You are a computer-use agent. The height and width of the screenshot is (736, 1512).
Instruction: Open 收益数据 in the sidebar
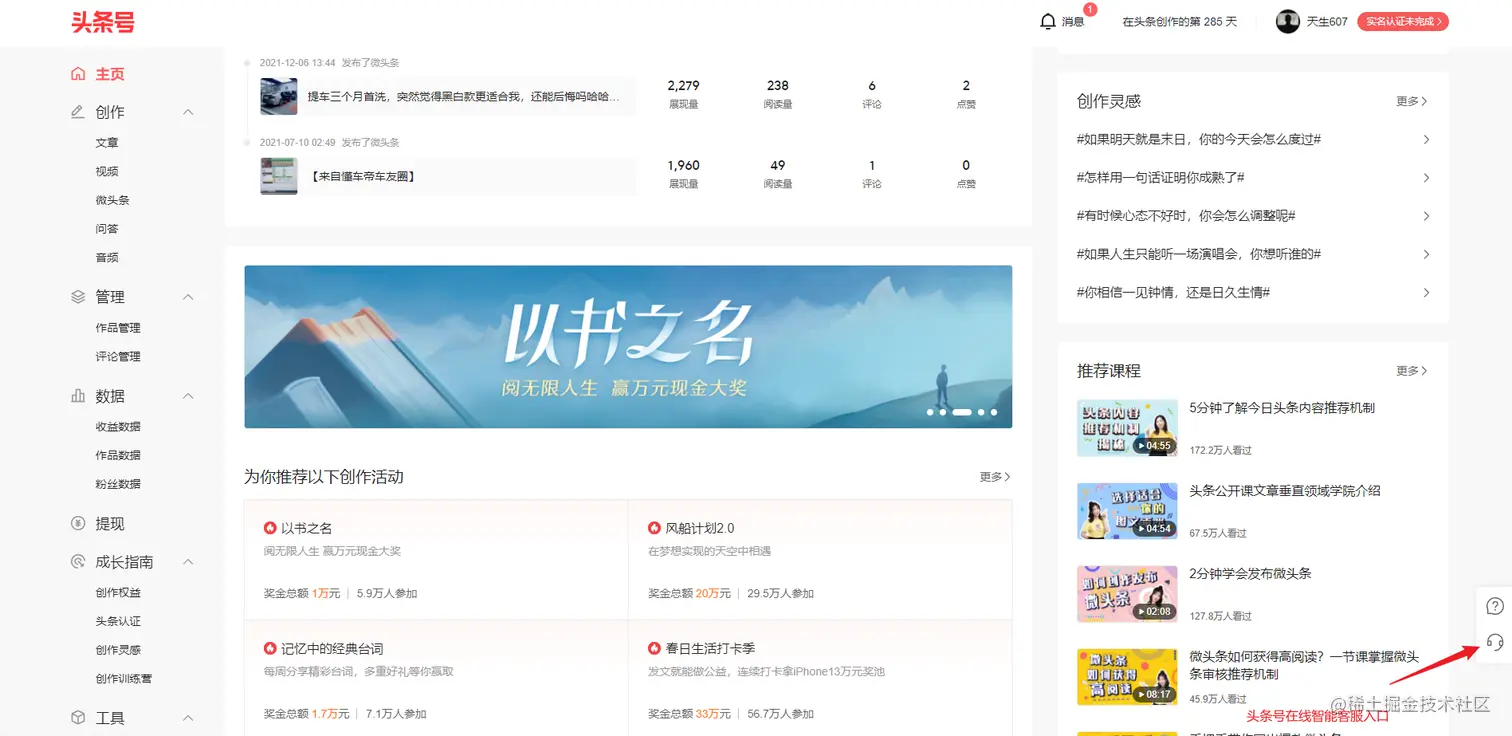pyautogui.click(x=118, y=427)
